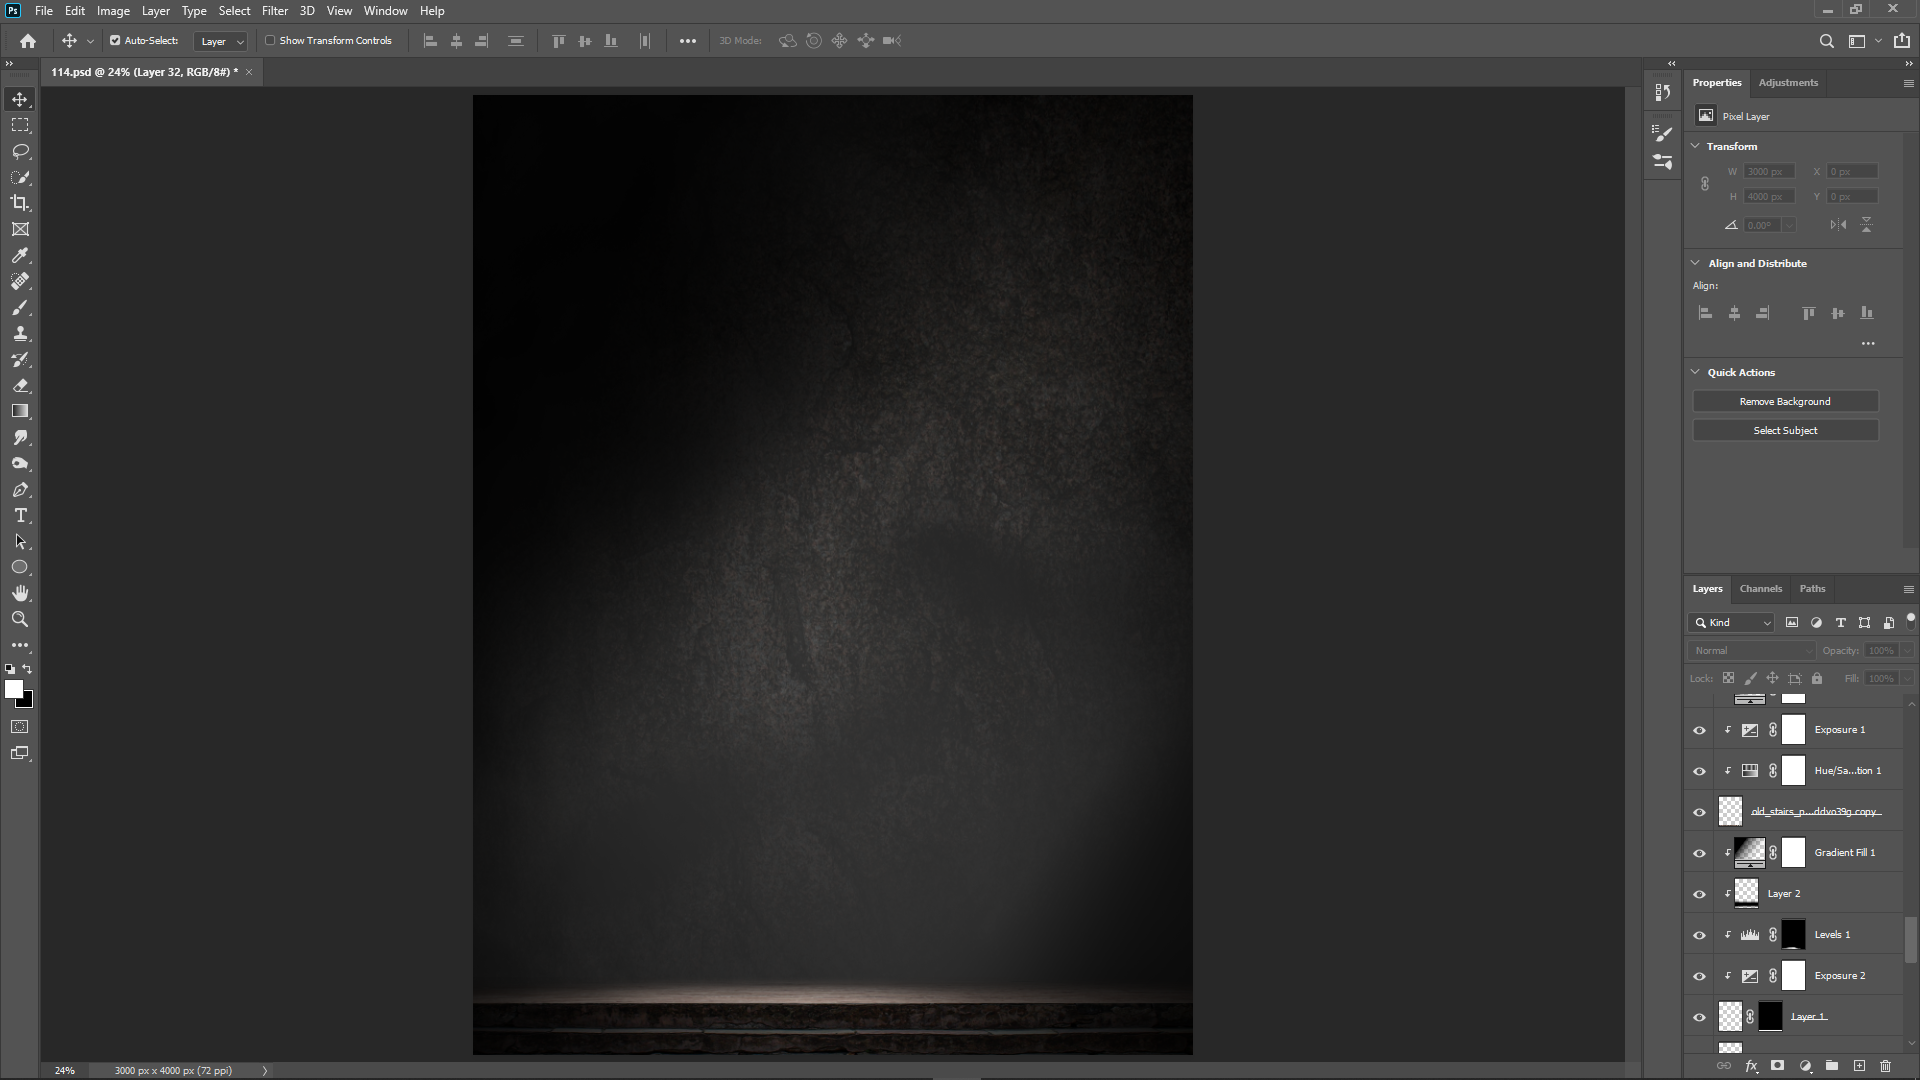Screen dimensions: 1920x1080
Task: Create new adjustment layer icon
Action: pos(1805,1066)
